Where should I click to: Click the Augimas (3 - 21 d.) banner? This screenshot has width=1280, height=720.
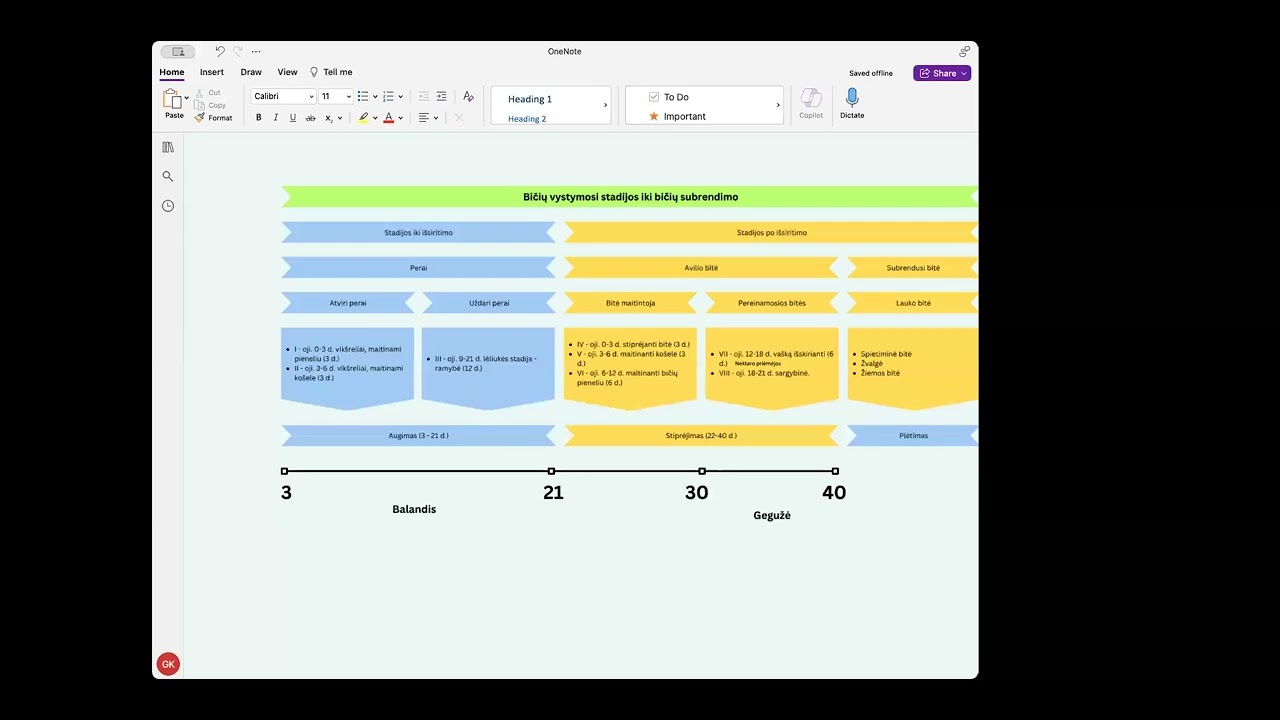pyautogui.click(x=418, y=436)
